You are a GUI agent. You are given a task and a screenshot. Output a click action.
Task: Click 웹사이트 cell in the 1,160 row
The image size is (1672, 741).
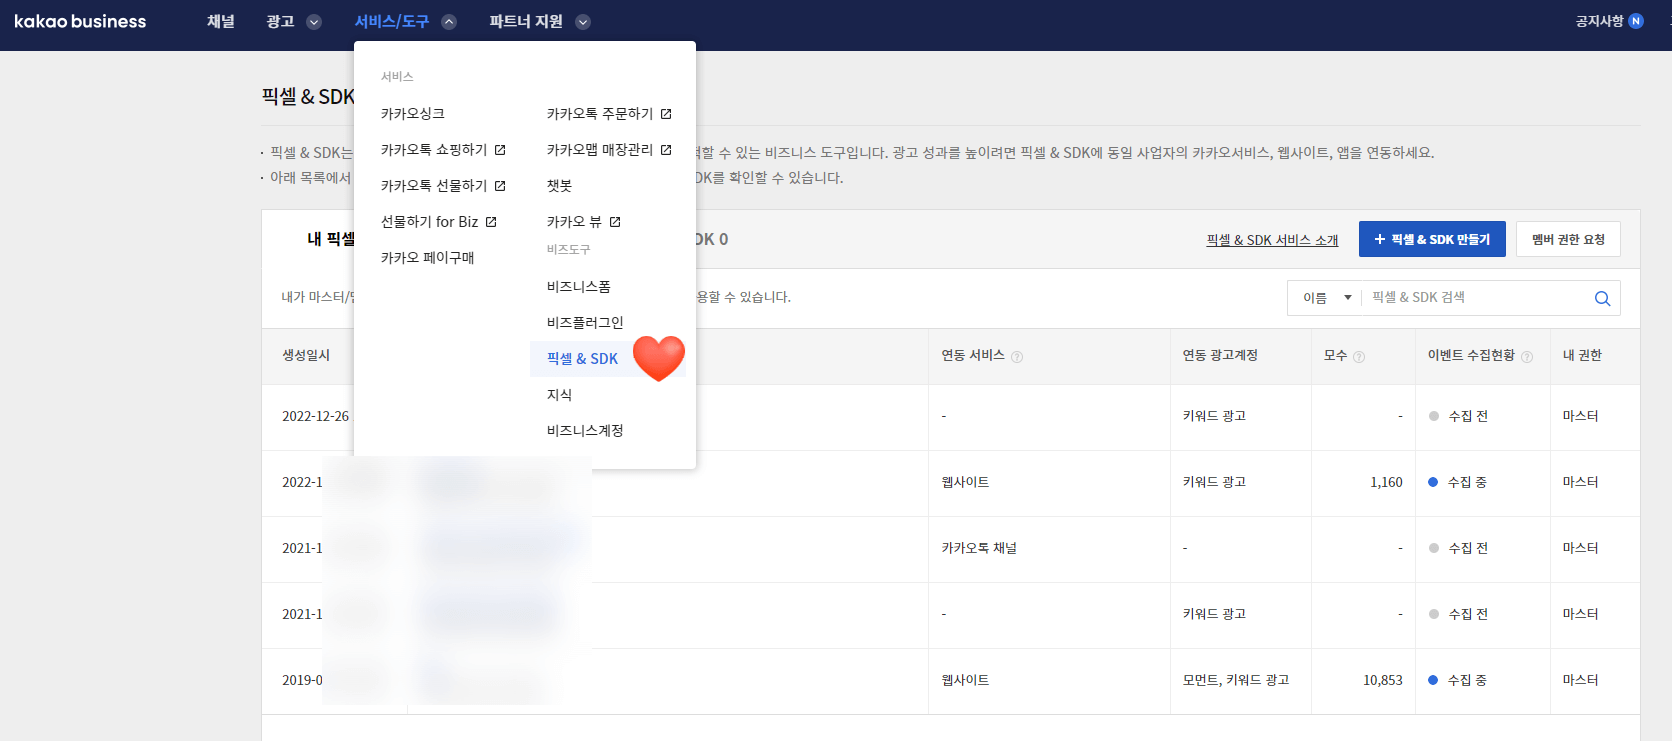pyautogui.click(x=965, y=482)
